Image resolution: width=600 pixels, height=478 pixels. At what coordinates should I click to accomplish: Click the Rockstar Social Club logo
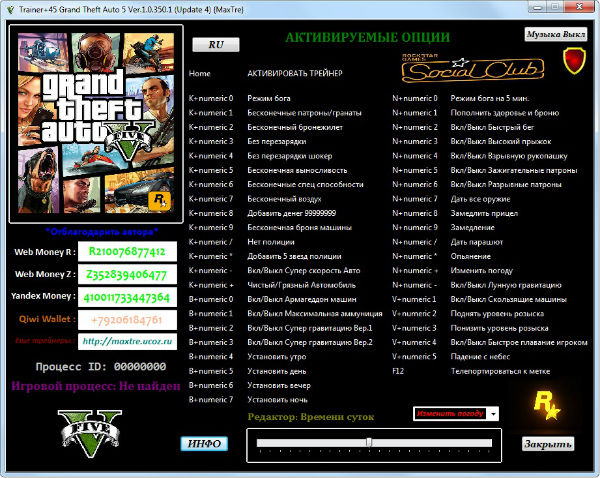coord(473,69)
